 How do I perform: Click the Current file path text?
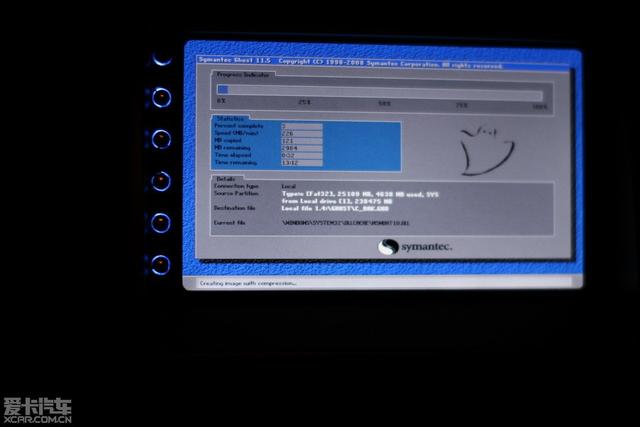[345, 223]
